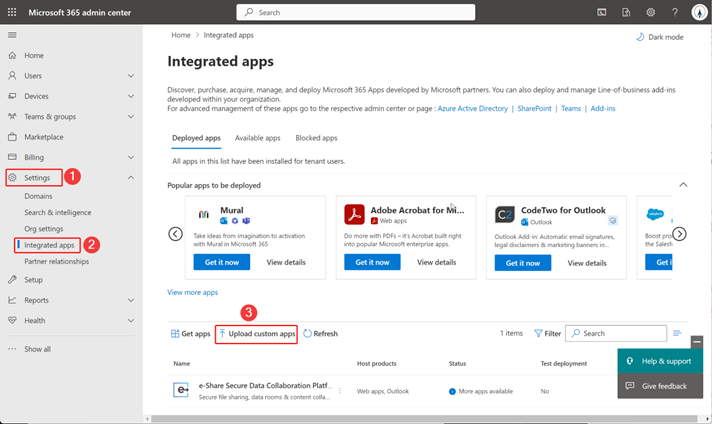Viewport: 712px width, 424px height.
Task: Click the Users person icon
Action: (12, 75)
